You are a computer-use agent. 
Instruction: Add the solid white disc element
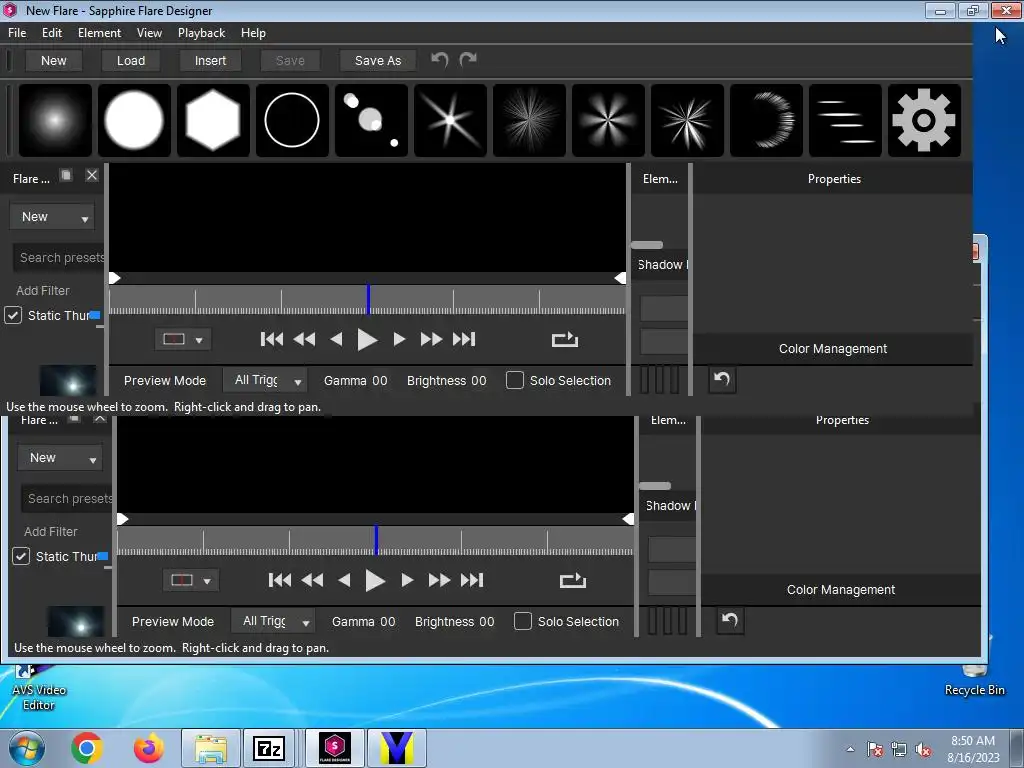tap(135, 120)
